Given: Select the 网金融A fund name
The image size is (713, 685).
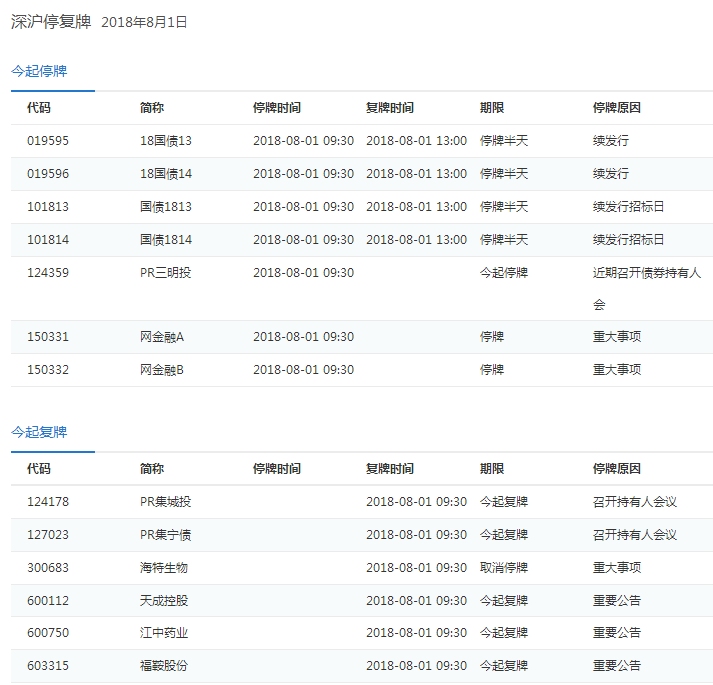Looking at the screenshot, I should 162,337.
